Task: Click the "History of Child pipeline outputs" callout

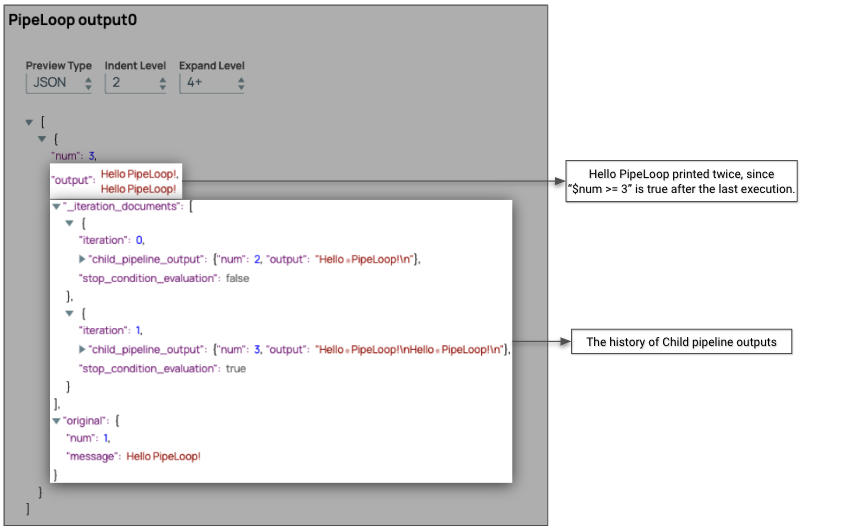Action: [x=681, y=342]
